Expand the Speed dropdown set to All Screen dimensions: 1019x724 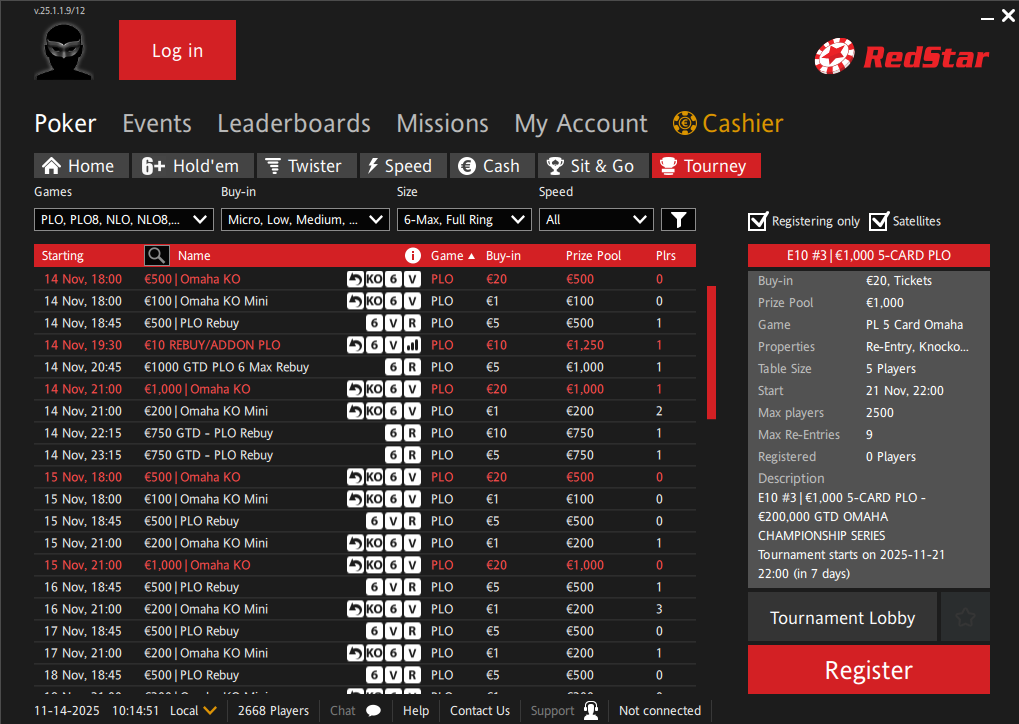tap(596, 220)
